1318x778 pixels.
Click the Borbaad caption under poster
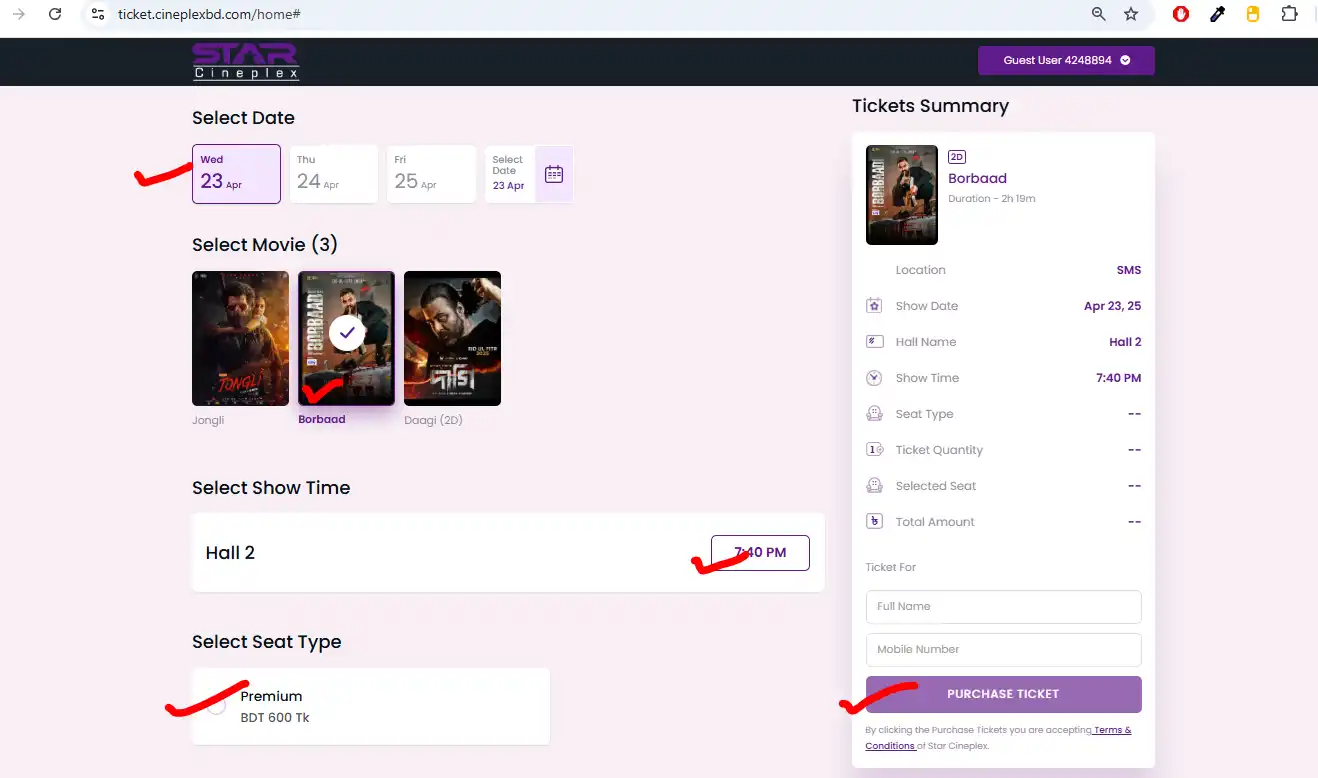click(x=321, y=420)
